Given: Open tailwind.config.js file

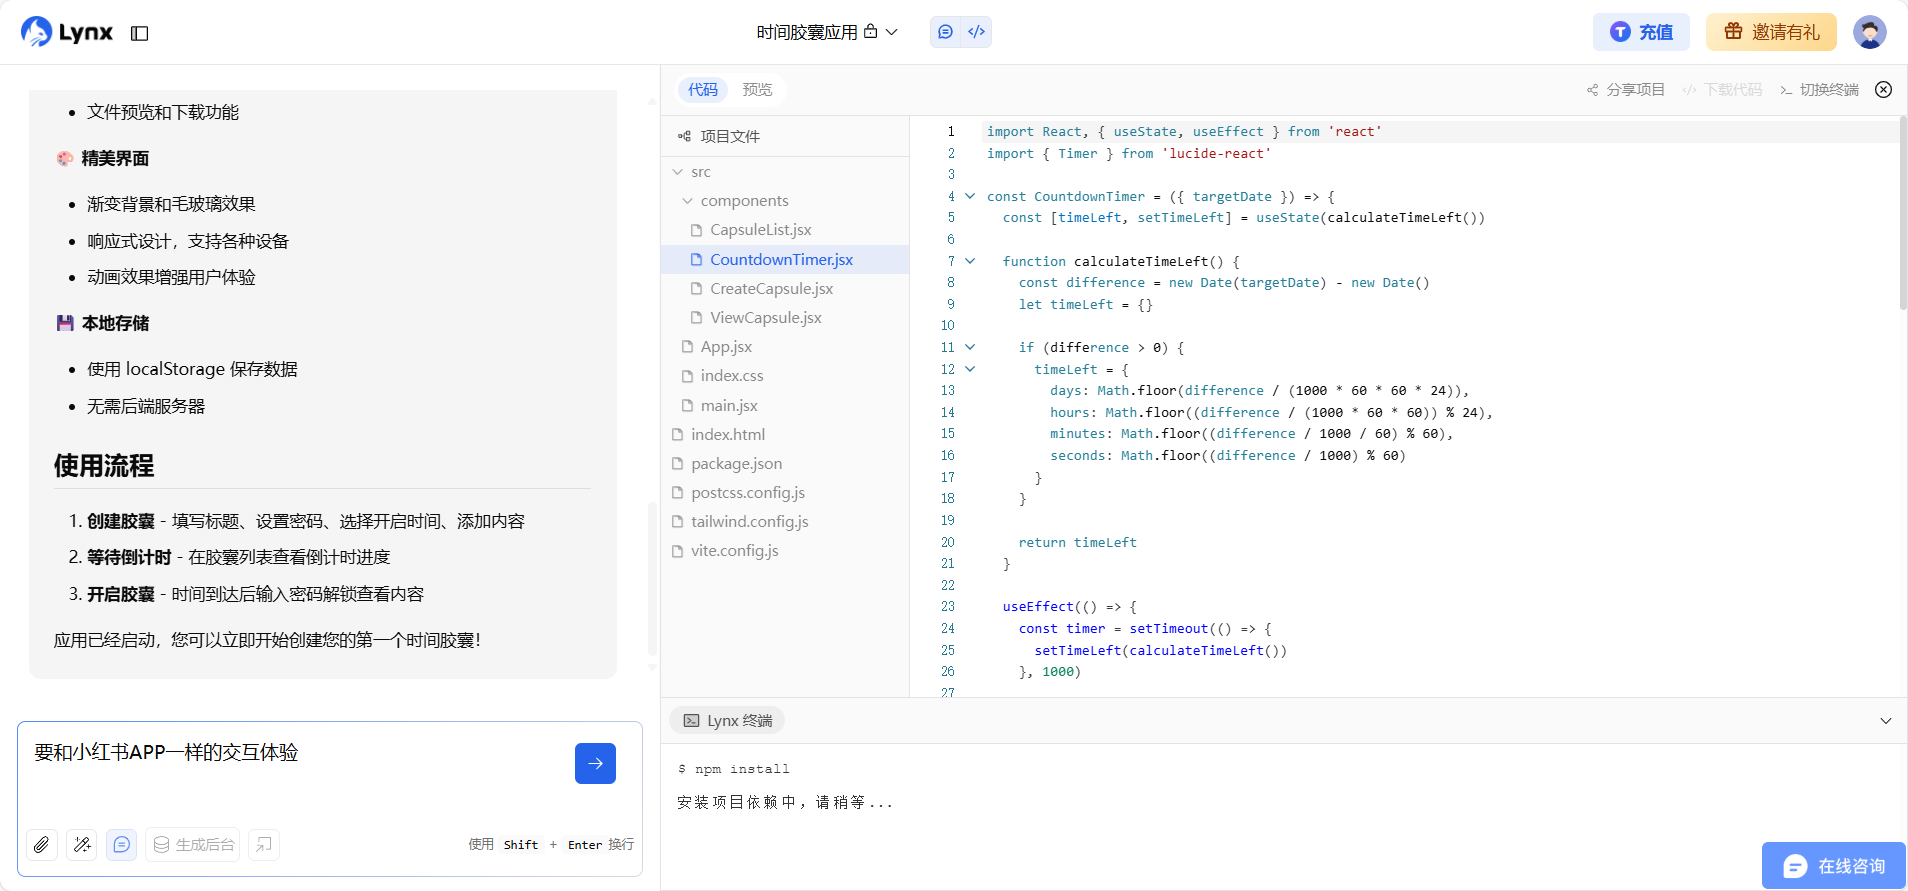Looking at the screenshot, I should 785,521.
